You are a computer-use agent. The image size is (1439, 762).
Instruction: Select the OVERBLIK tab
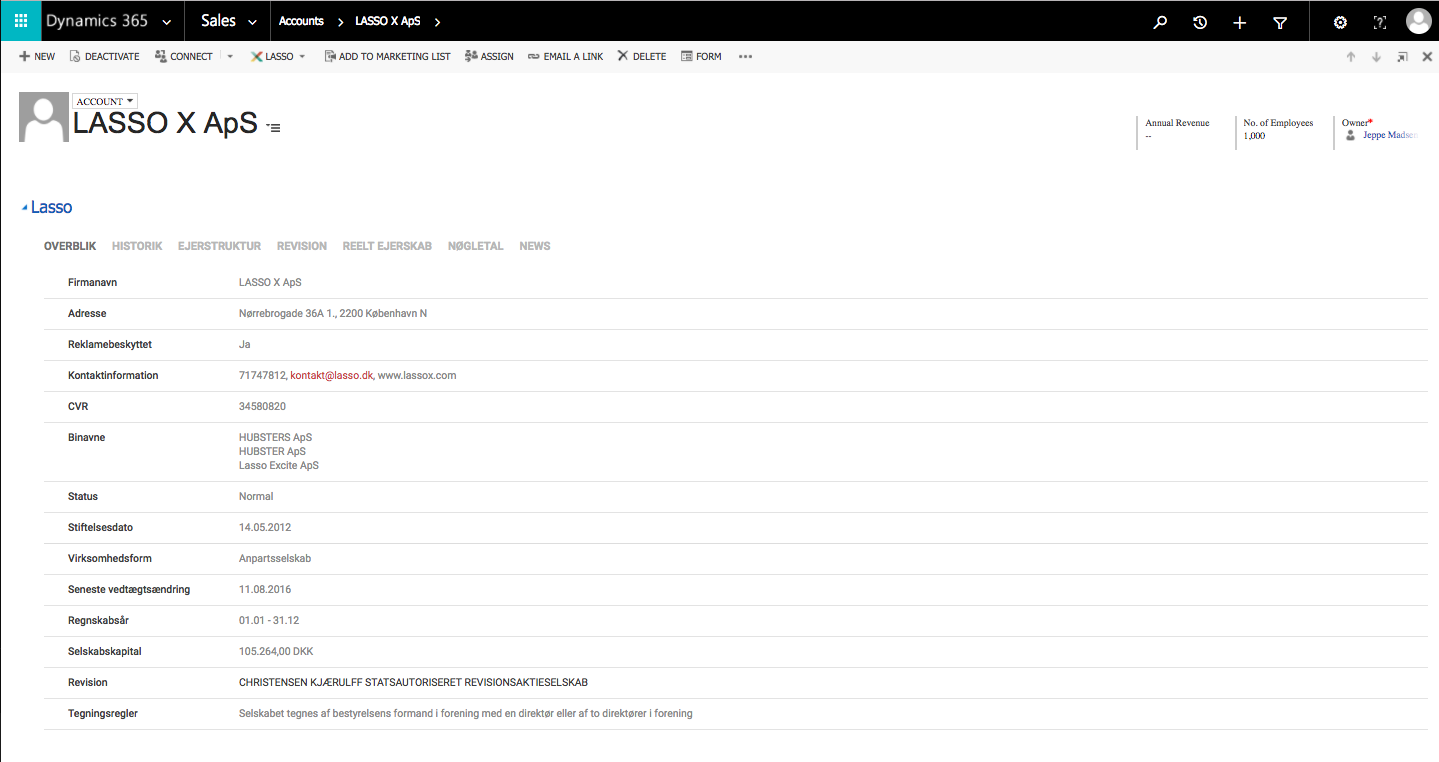[70, 246]
